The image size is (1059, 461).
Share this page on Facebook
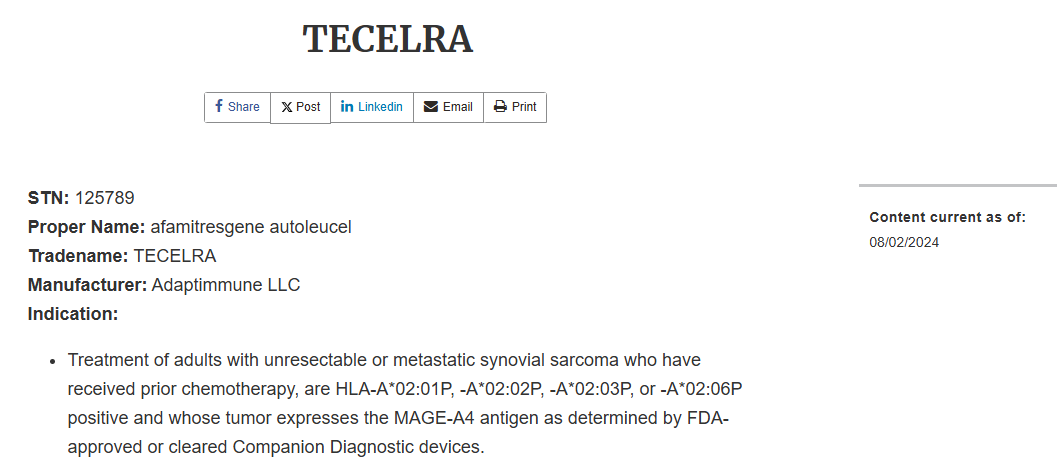point(238,107)
